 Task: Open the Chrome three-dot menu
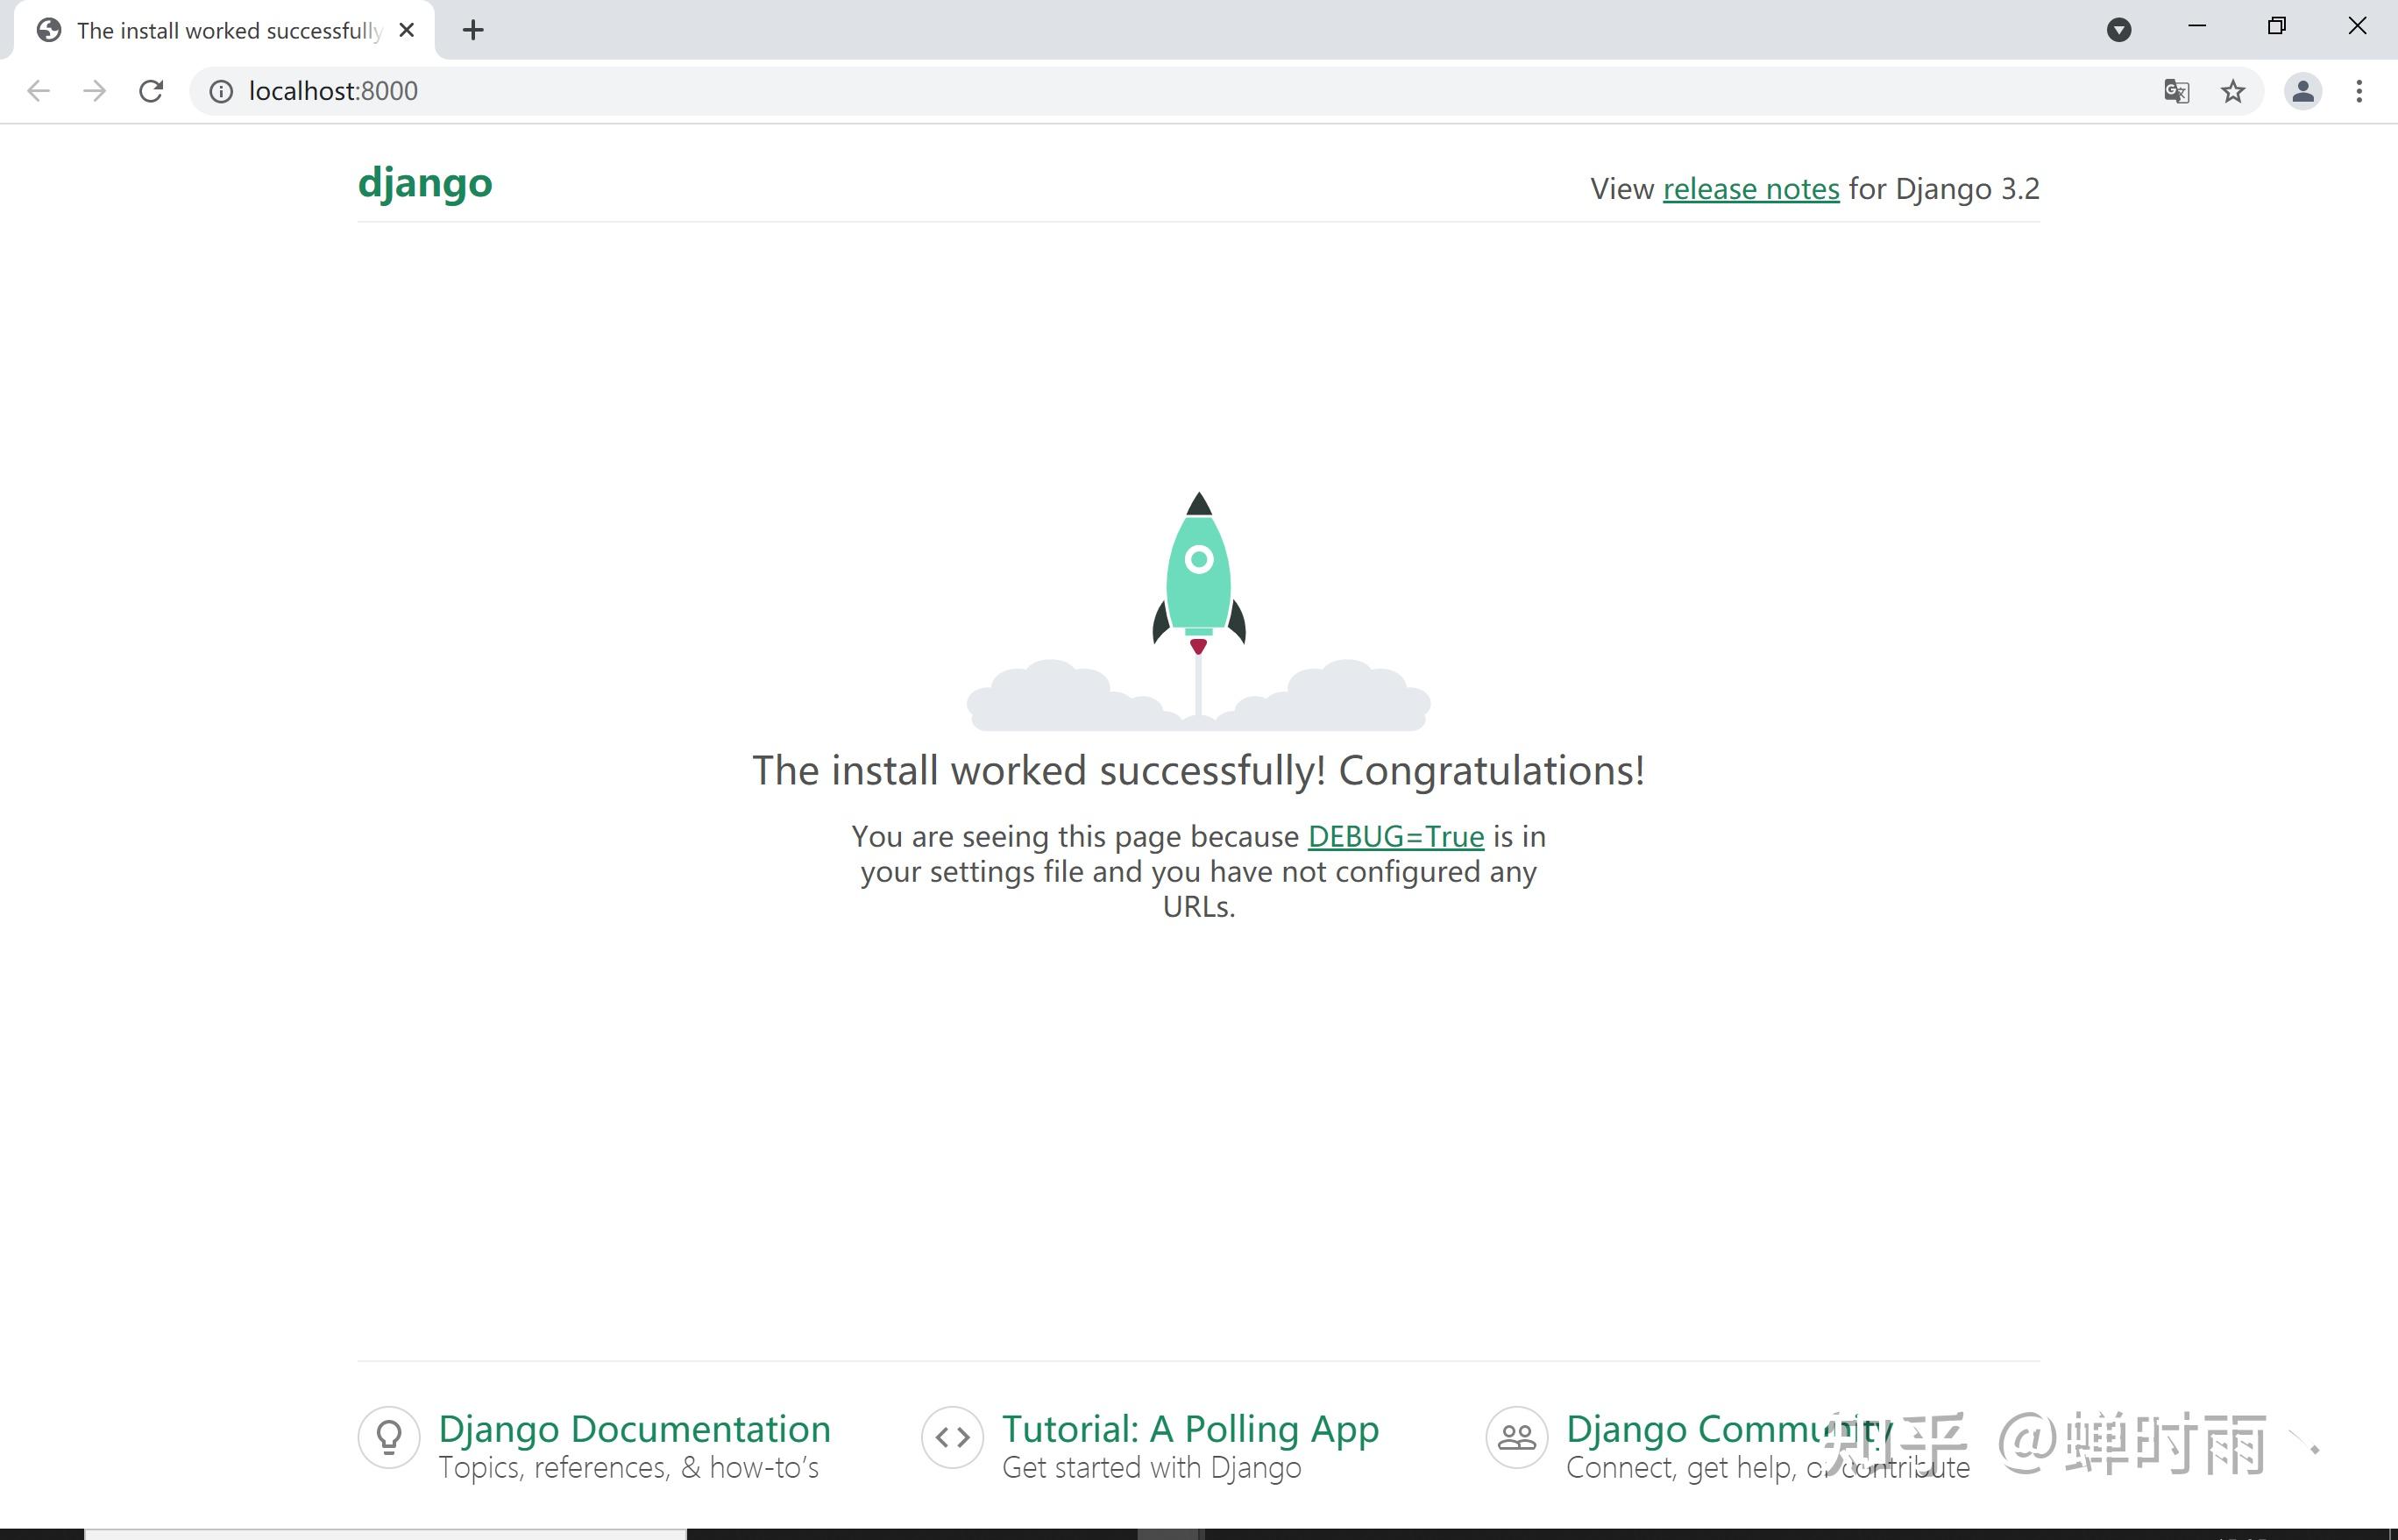pyautogui.click(x=2359, y=91)
